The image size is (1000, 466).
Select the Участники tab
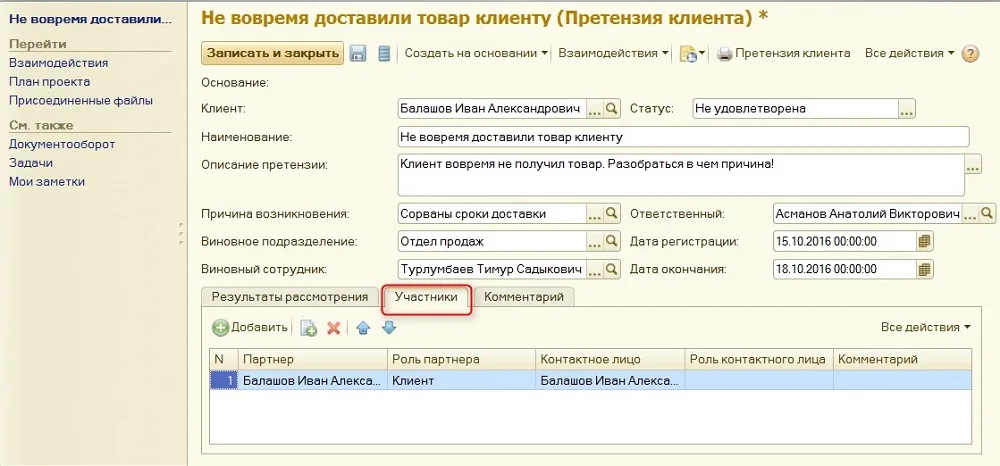pyautogui.click(x=426, y=297)
